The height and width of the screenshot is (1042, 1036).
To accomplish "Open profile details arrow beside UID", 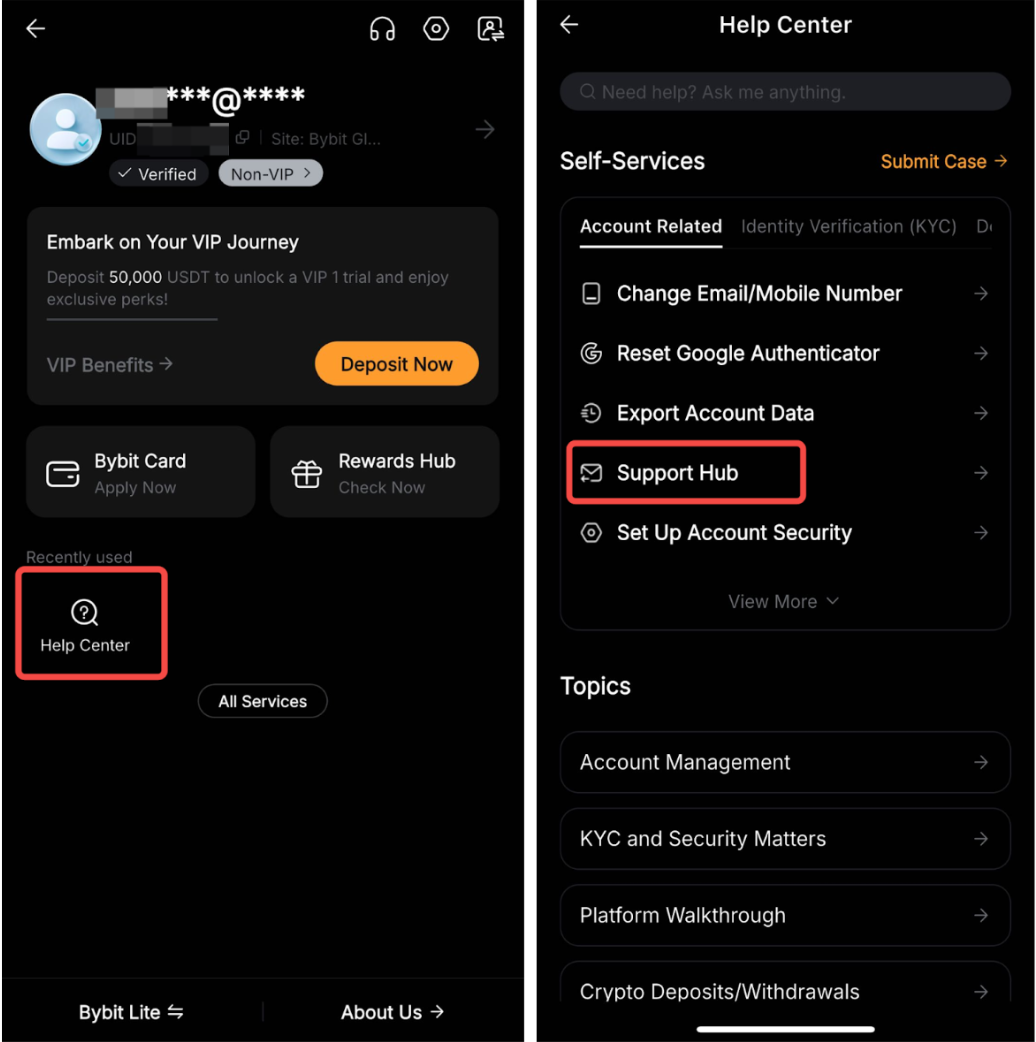I will (x=485, y=129).
